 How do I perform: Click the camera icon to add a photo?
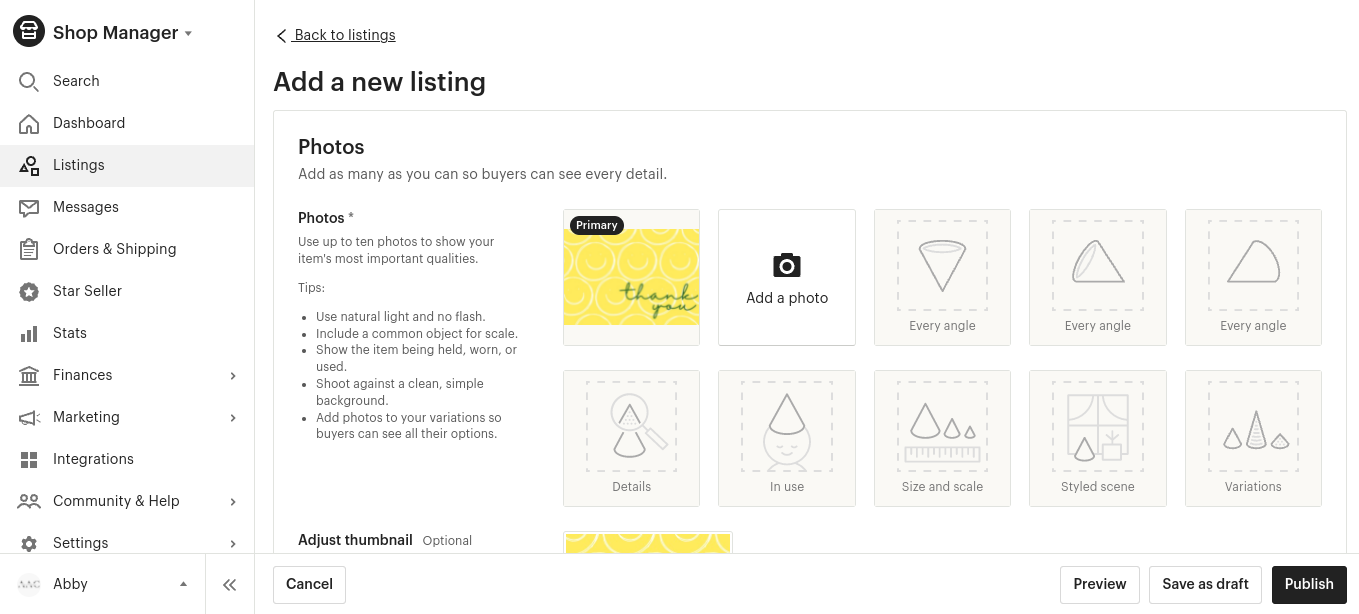click(787, 265)
